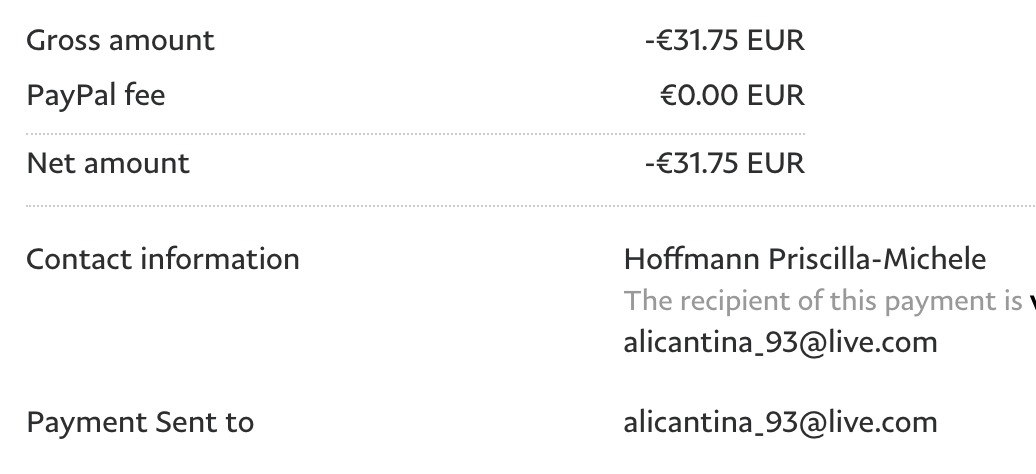
Task: Click the €0.00 PayPal fee value
Action: pos(702,96)
